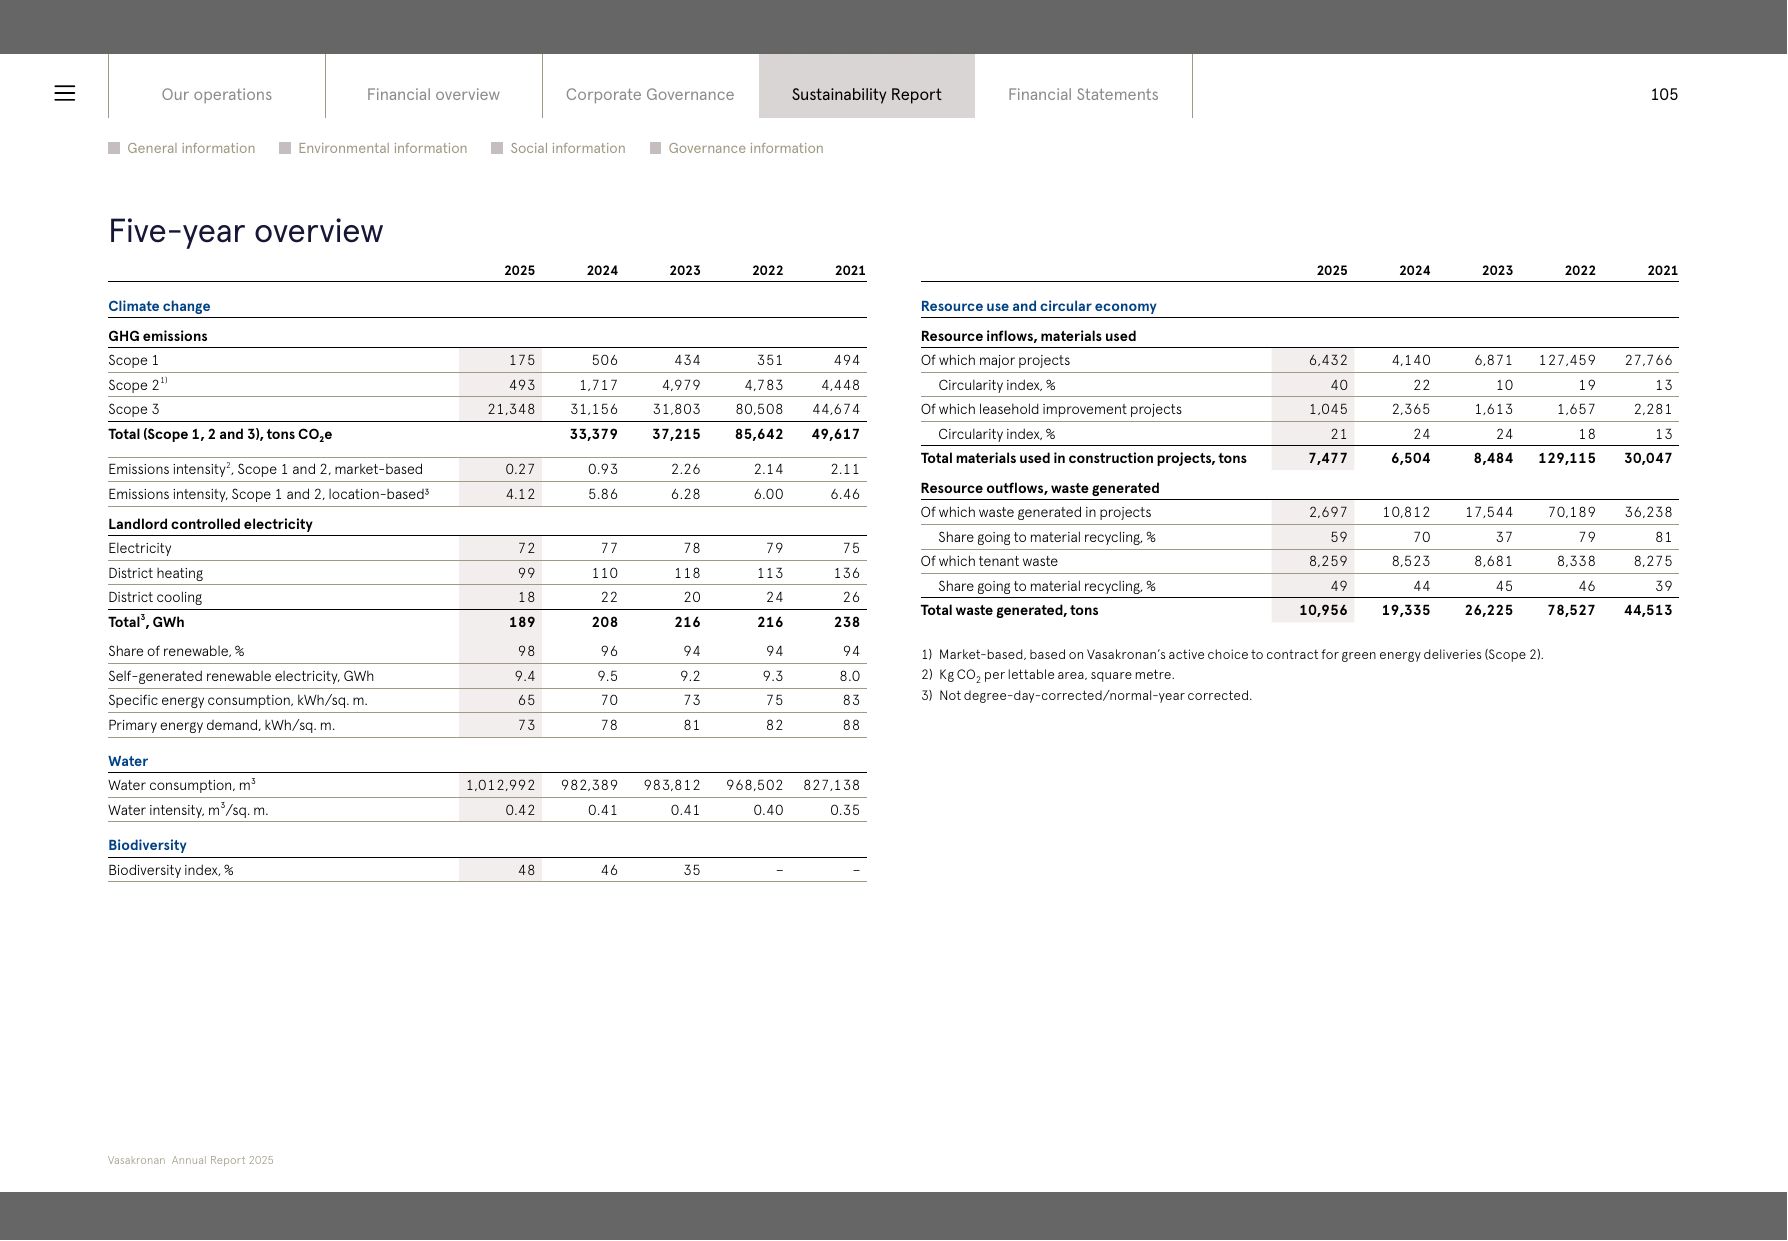Click Resource use and circular economy heading

(1039, 306)
